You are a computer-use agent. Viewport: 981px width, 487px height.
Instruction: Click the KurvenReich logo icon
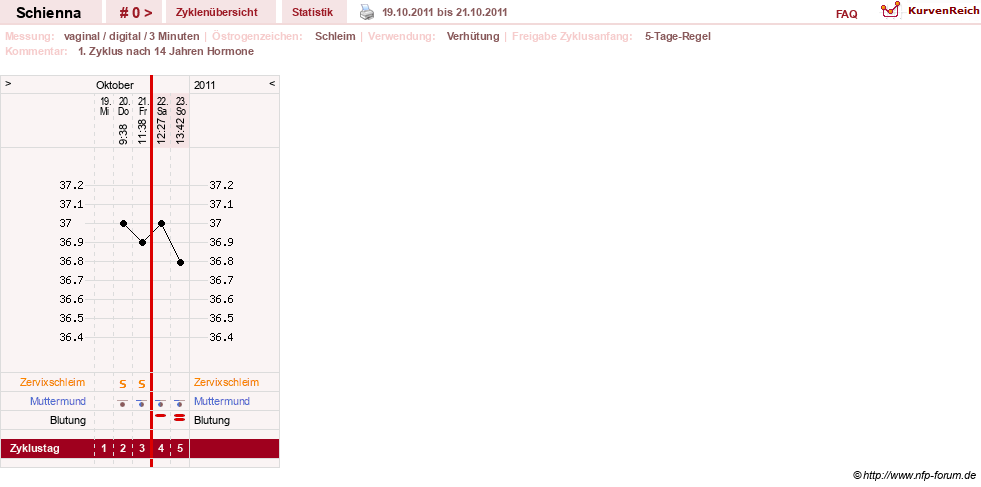click(890, 9)
